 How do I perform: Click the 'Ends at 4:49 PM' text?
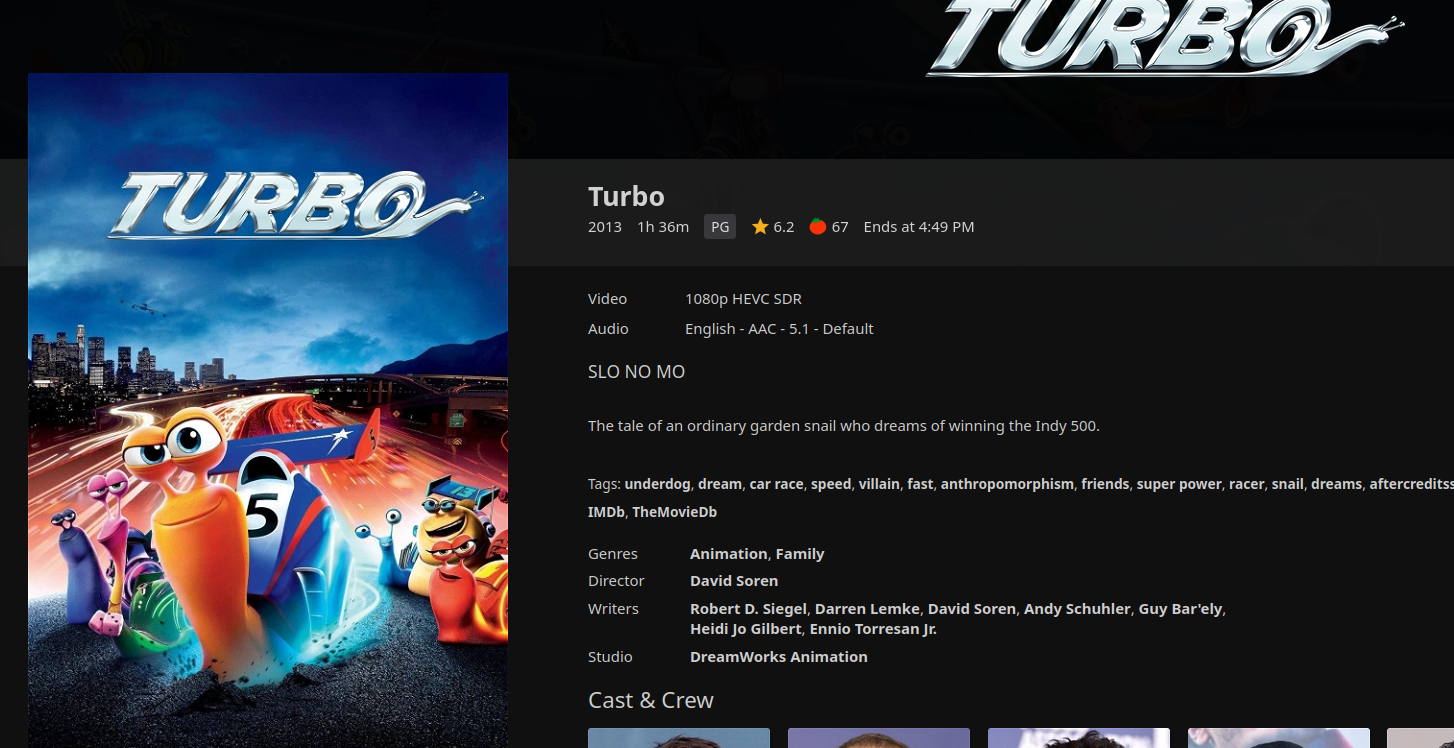click(x=919, y=227)
